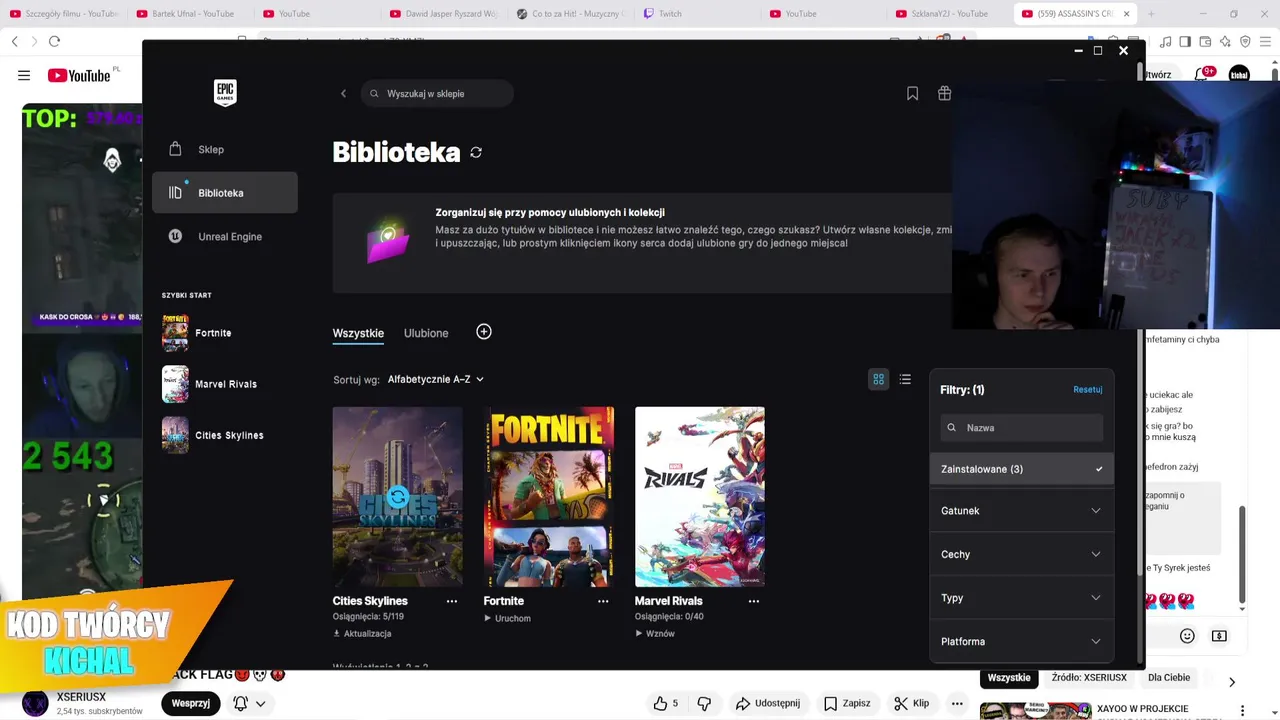Screen dimensions: 1280x720
Task: Reset filters with Resetuj link
Action: pyautogui.click(x=1087, y=389)
